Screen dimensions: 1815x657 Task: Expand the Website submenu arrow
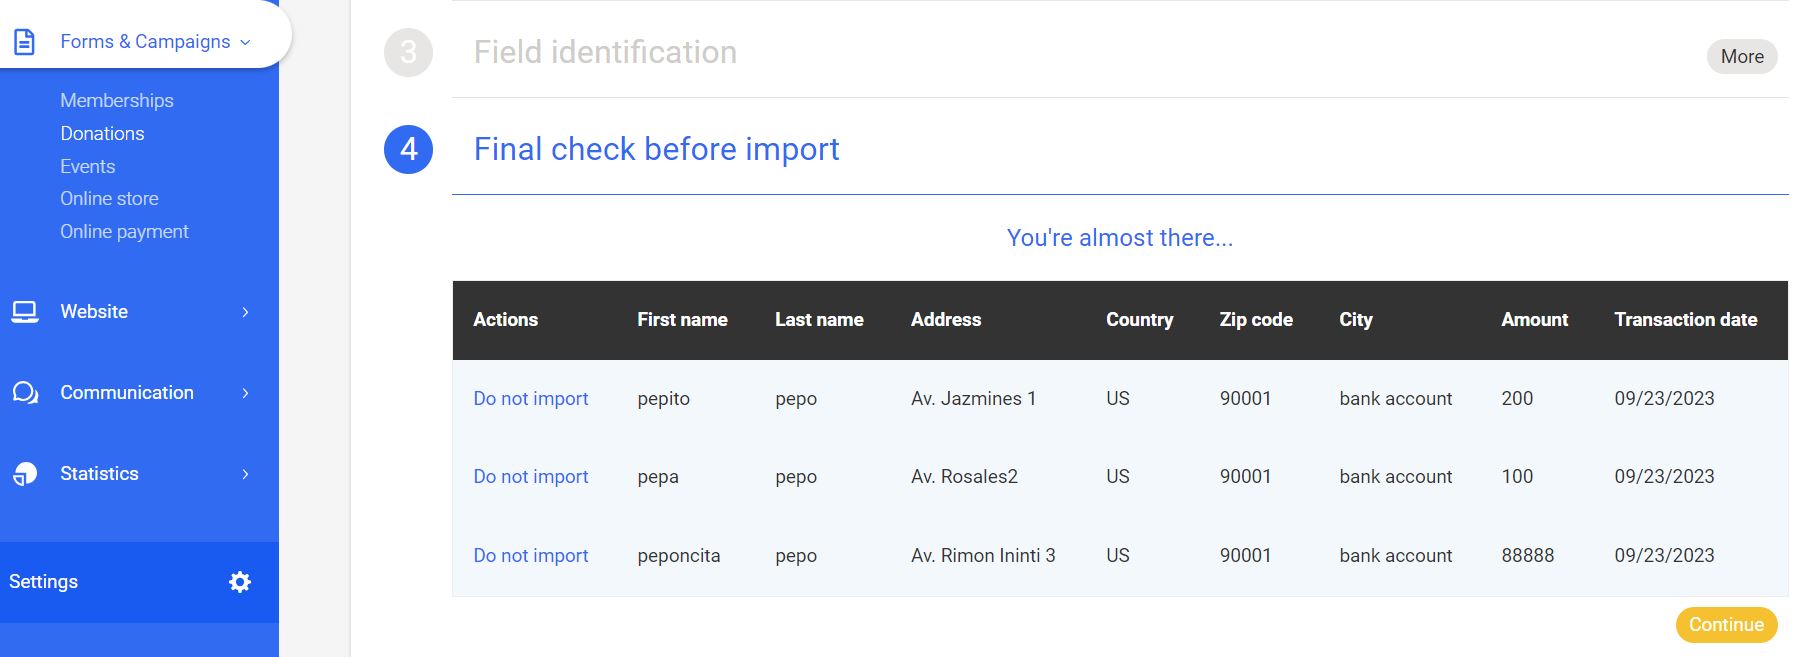tap(246, 312)
